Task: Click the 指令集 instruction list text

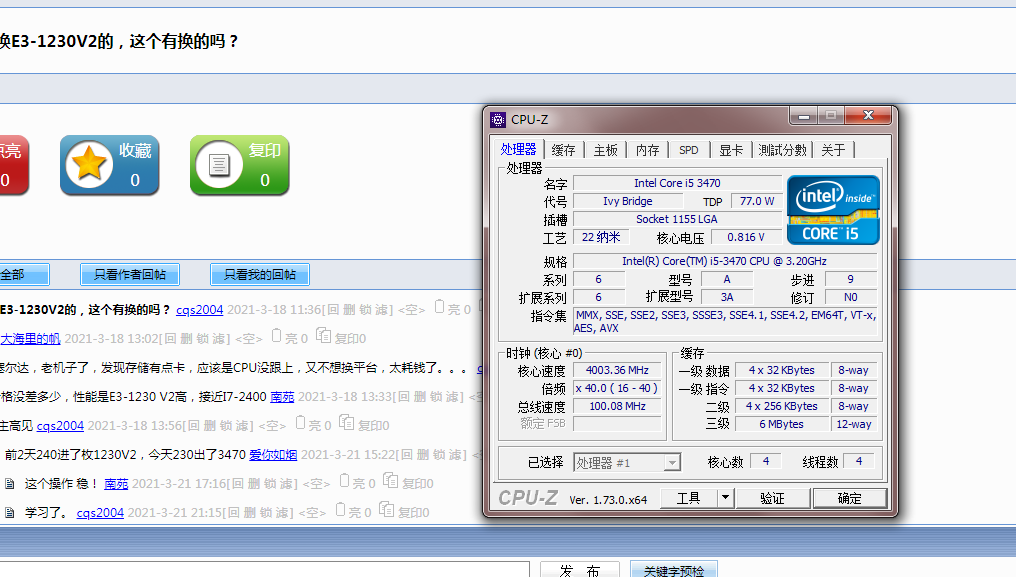Action: pyautogui.click(x=726, y=322)
